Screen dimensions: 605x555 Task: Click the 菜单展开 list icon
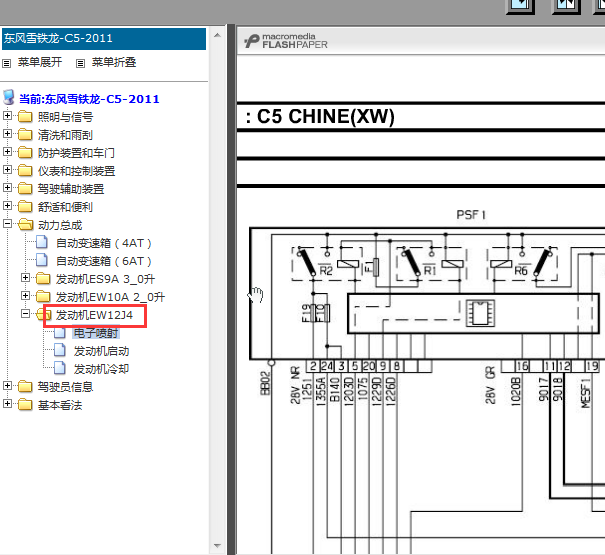coord(7,63)
